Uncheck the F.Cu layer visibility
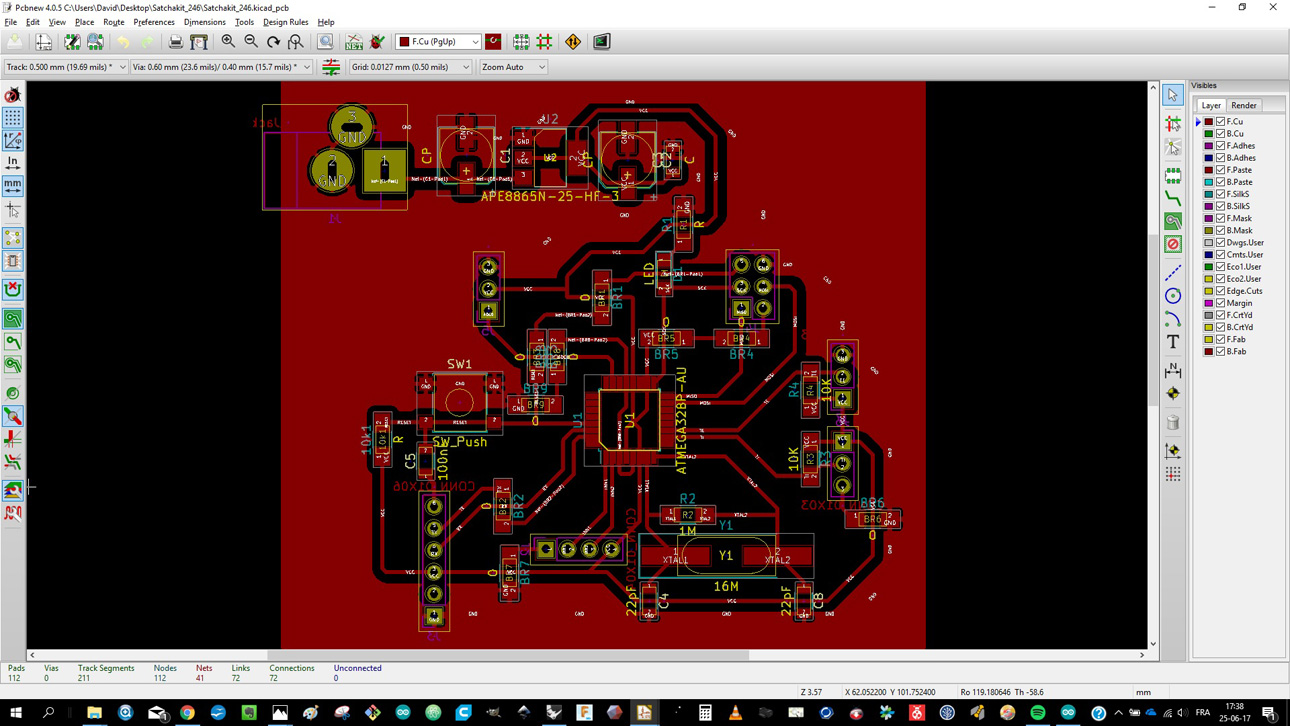 [1221, 122]
